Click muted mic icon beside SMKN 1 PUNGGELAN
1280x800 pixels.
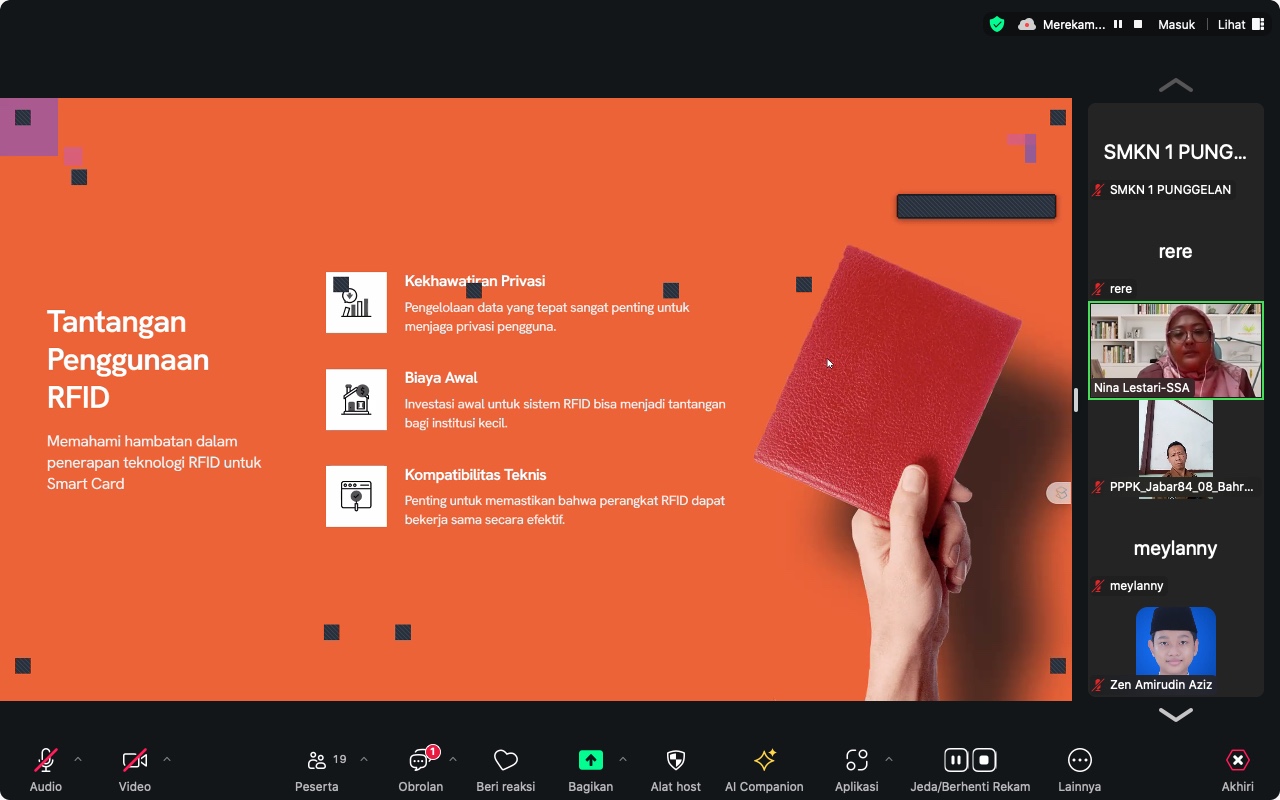[1099, 190]
